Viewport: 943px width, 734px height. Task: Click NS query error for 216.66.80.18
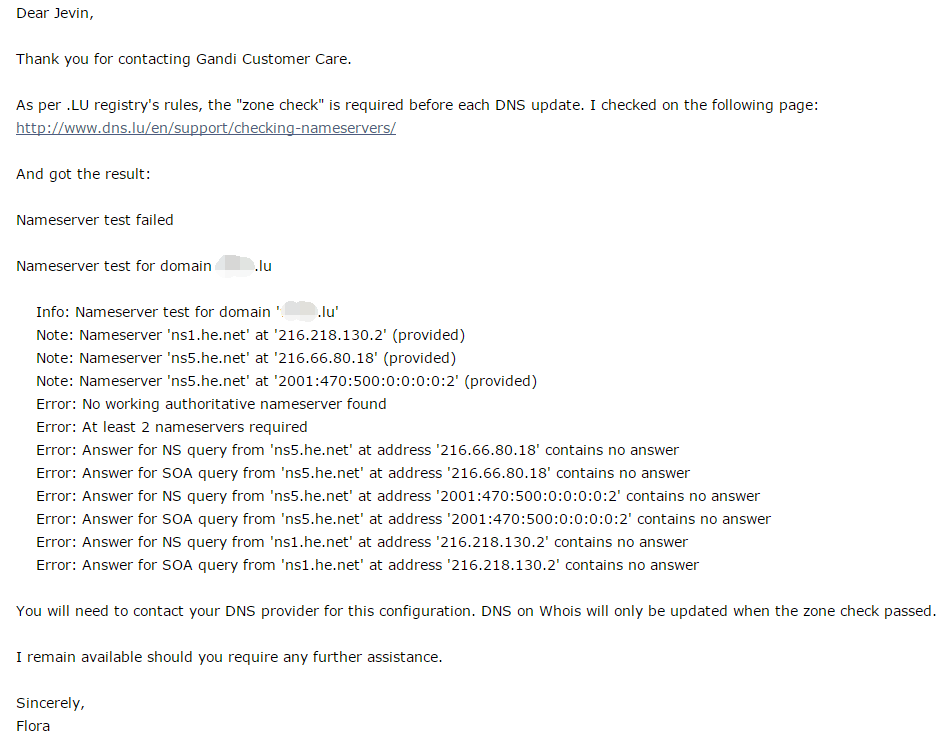(357, 450)
